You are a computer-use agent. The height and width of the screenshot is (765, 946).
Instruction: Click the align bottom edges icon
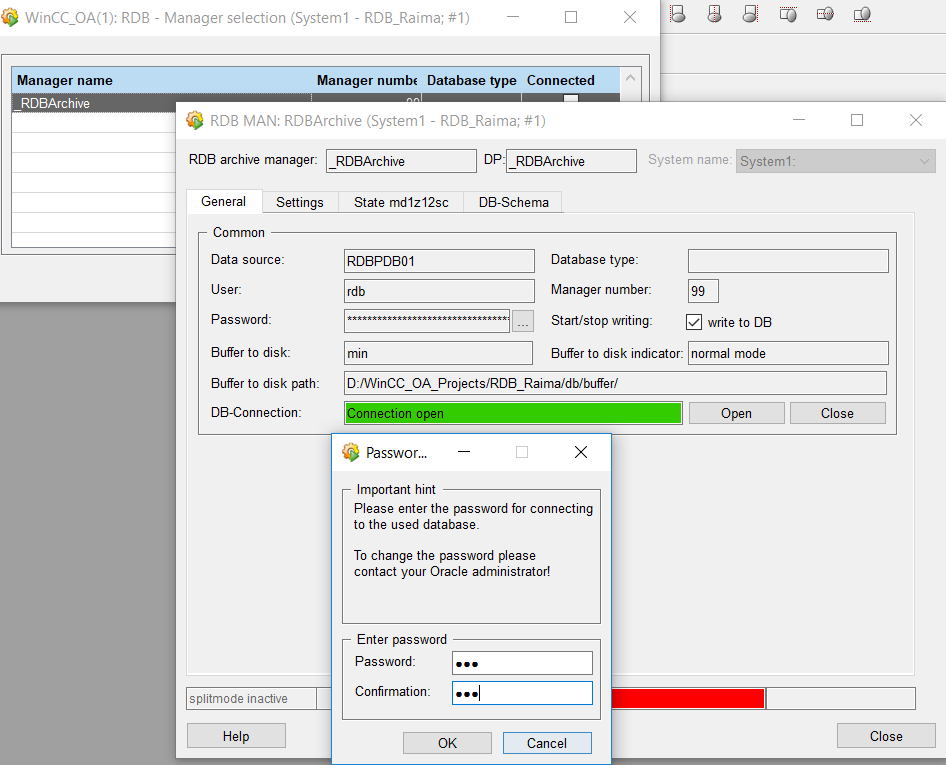pos(862,14)
